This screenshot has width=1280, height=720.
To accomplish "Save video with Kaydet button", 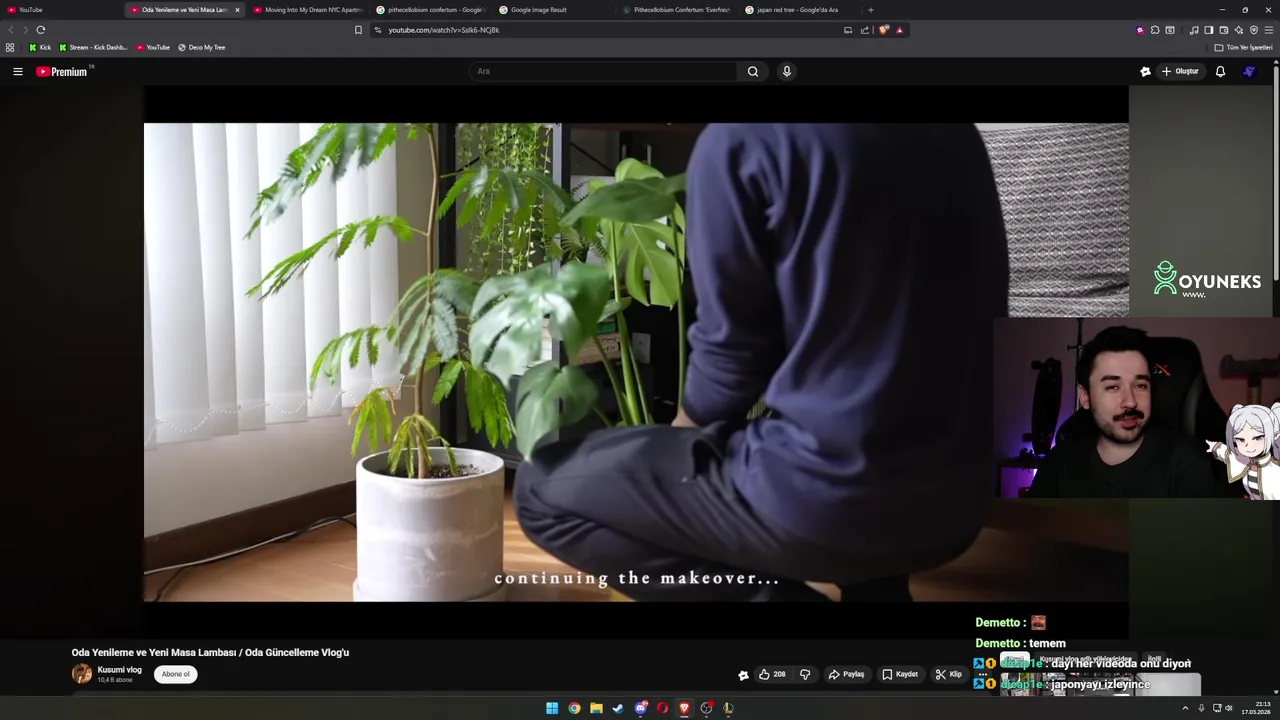I will (900, 674).
